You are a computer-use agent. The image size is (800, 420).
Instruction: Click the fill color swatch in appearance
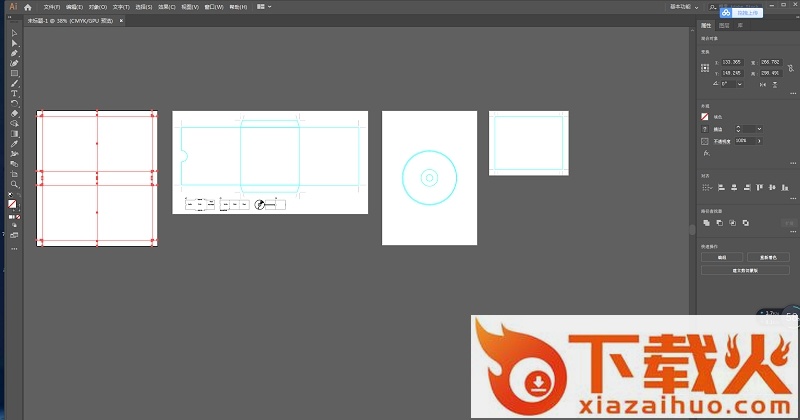[706, 117]
